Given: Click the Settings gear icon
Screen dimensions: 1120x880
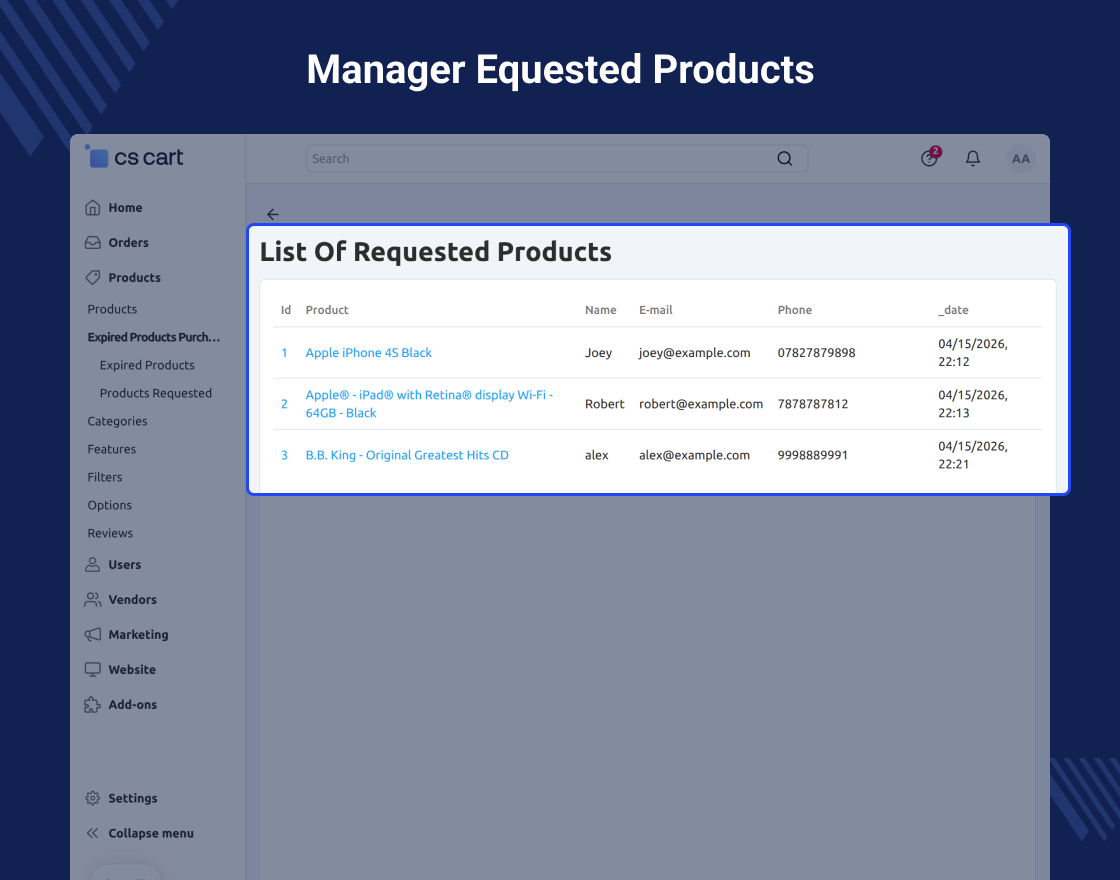Looking at the screenshot, I should pos(93,799).
